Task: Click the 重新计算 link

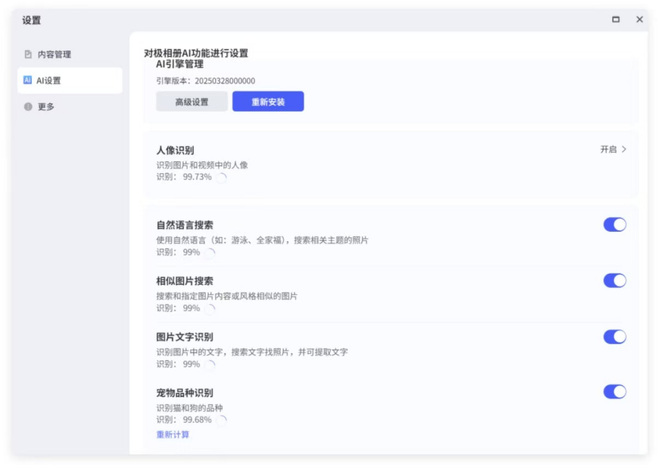Action: point(173,435)
